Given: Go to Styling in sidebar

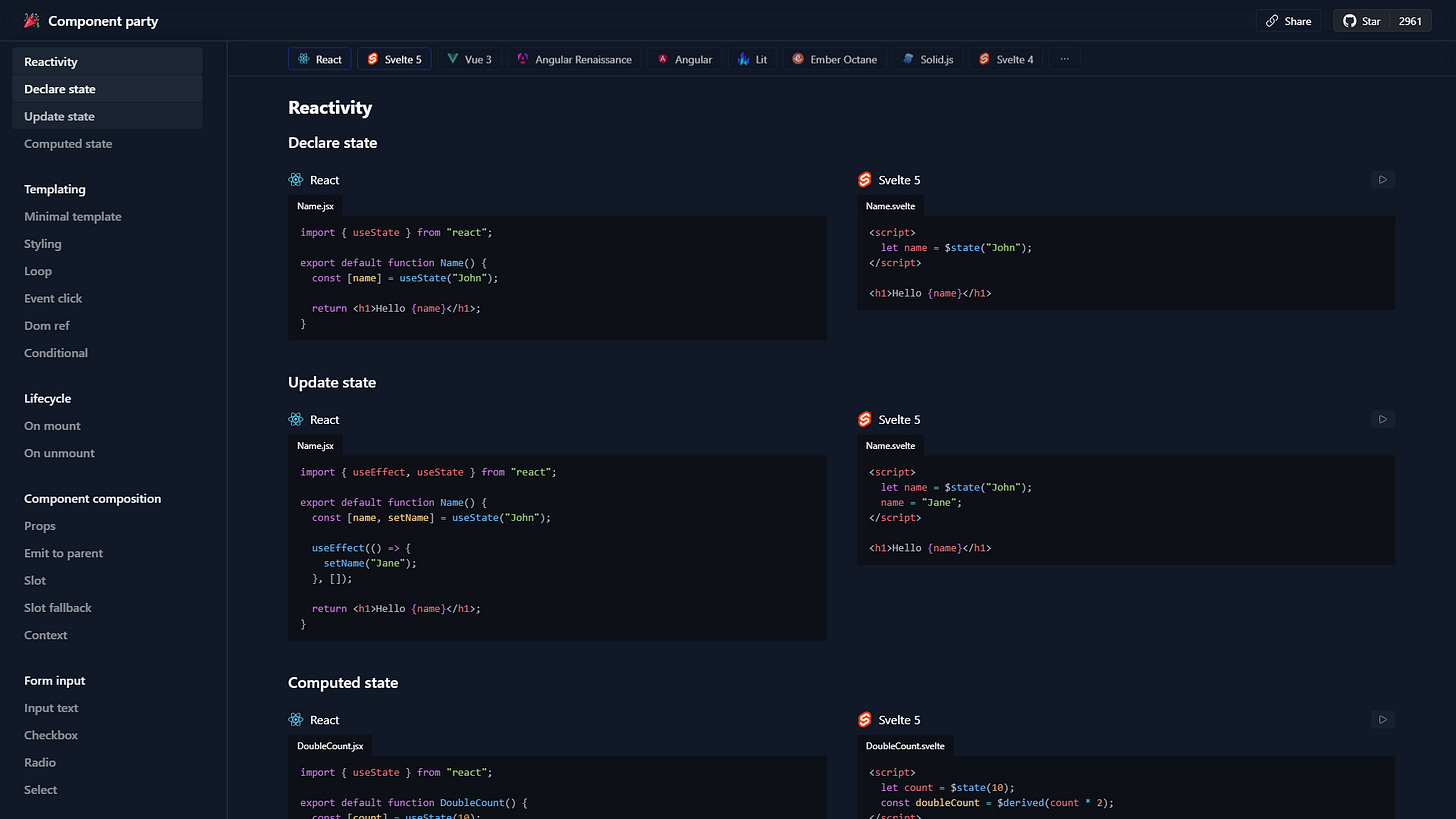Looking at the screenshot, I should [x=107, y=244].
